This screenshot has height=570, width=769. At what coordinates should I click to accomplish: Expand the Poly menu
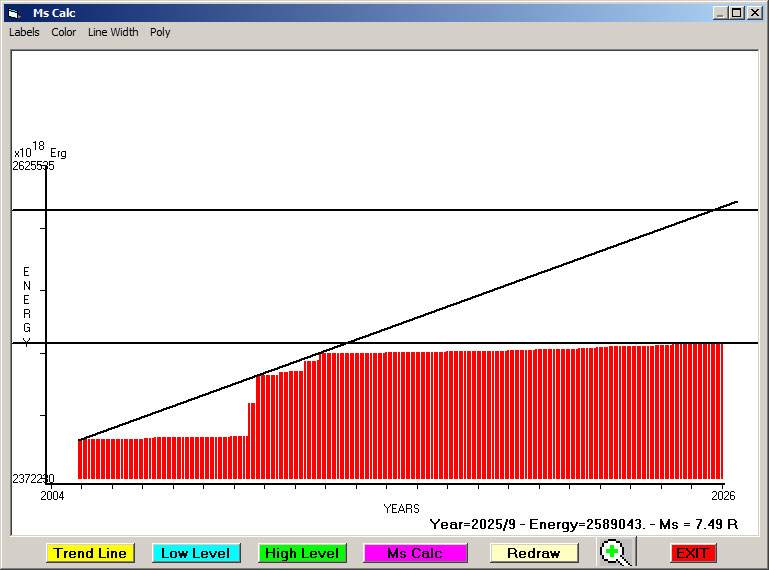tap(160, 32)
